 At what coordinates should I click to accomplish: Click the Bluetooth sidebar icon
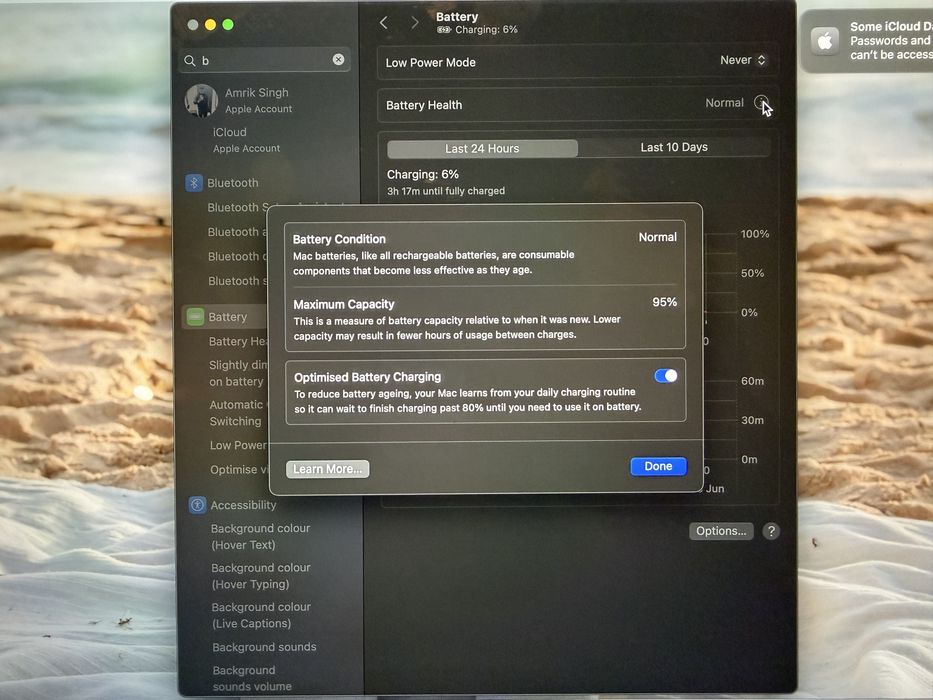point(194,183)
